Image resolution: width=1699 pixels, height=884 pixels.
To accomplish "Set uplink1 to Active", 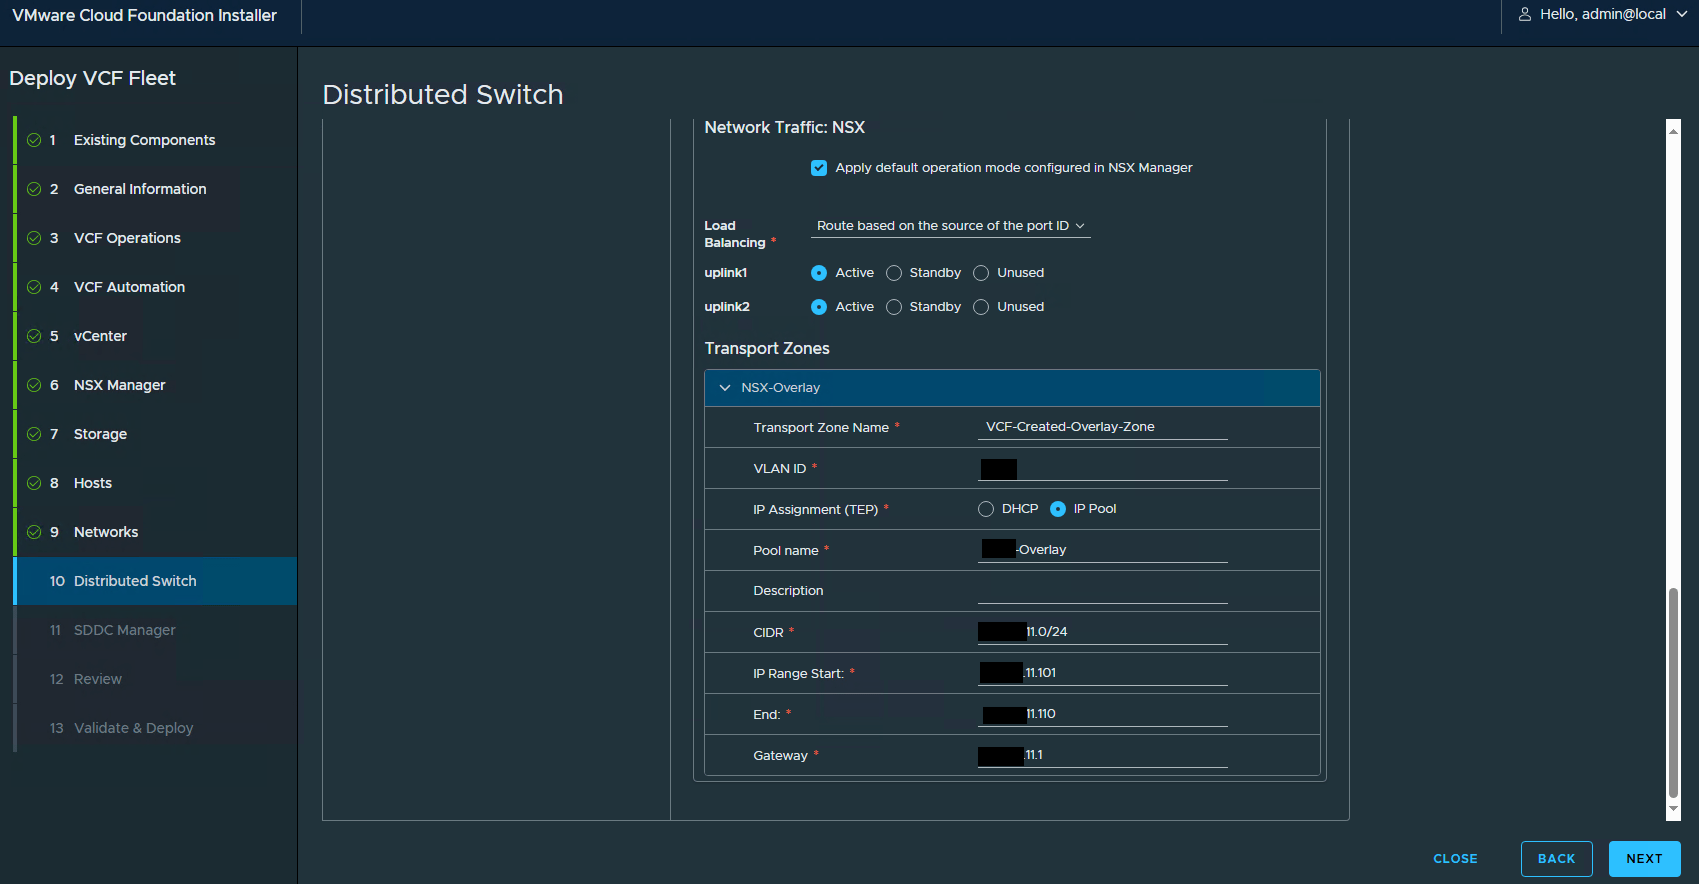I will [819, 273].
